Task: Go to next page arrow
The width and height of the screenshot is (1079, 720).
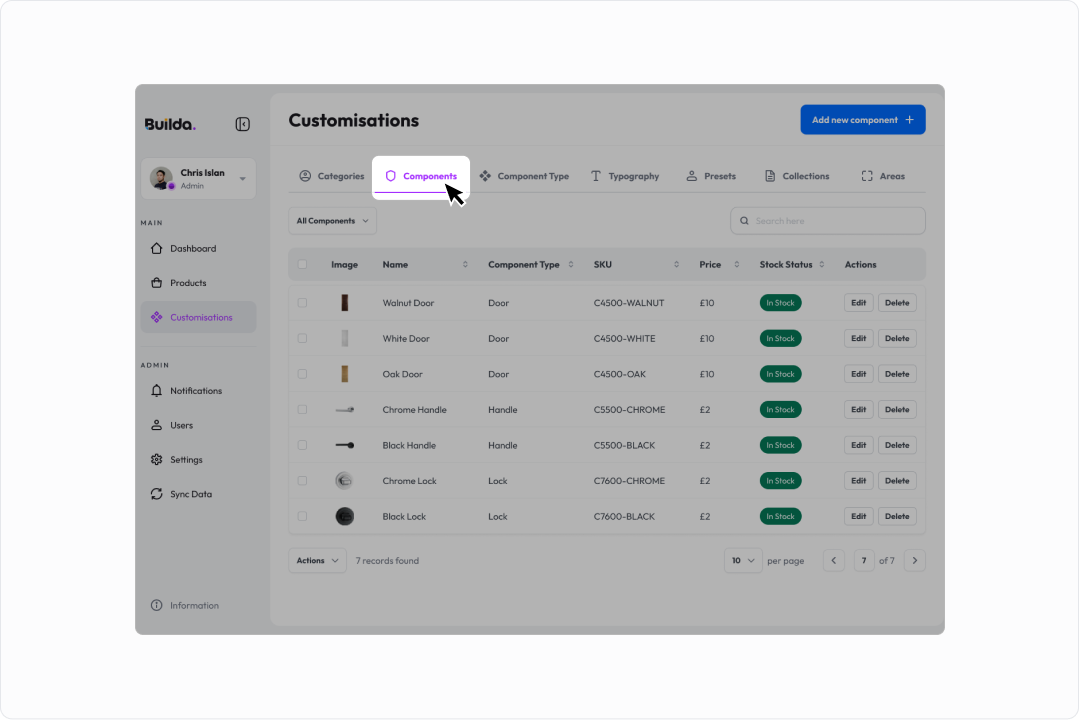Action: point(915,561)
